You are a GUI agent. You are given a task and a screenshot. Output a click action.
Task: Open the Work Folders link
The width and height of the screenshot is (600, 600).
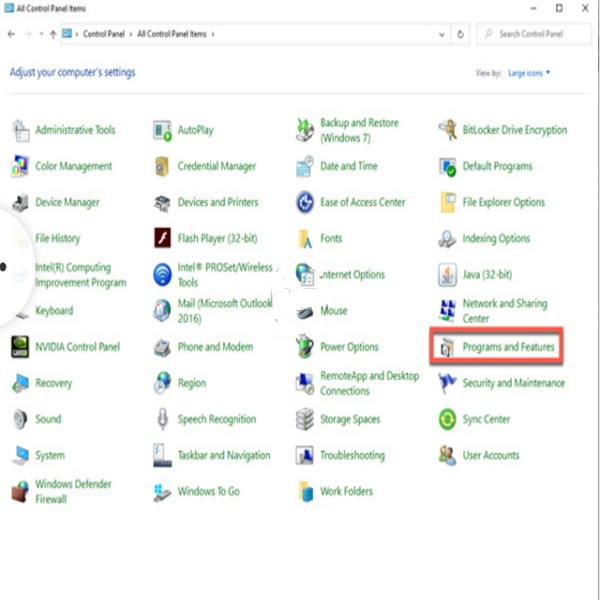pyautogui.click(x=346, y=491)
